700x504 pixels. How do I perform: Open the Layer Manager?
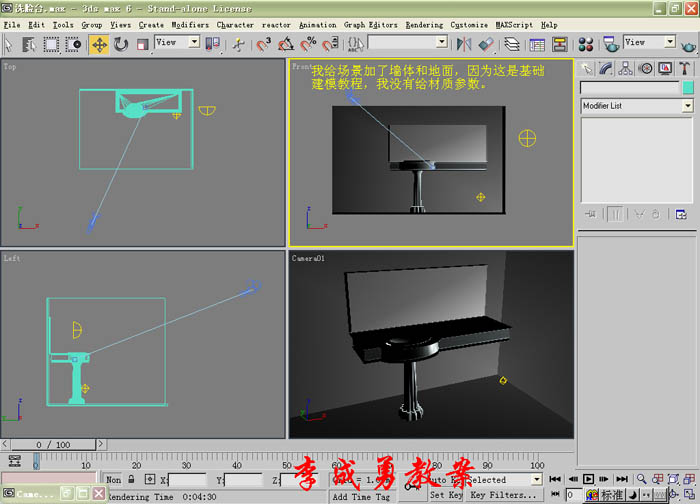pyautogui.click(x=512, y=44)
